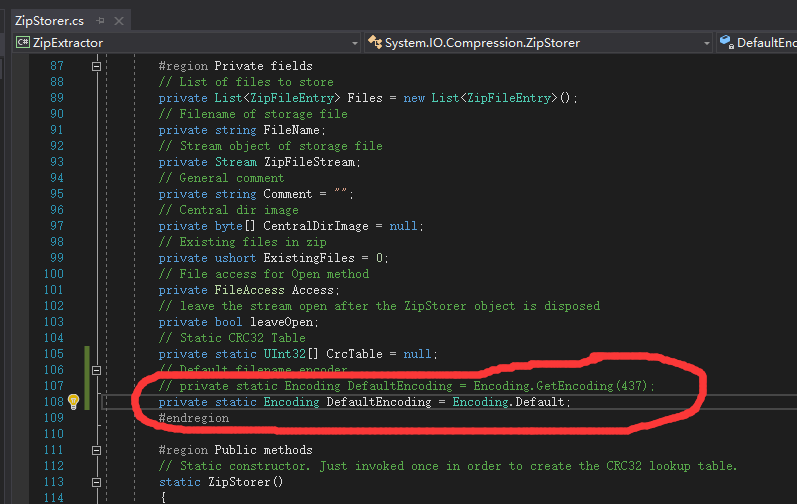797x504 pixels.
Task: Click the '// leave the stream open' comment
Action: pos(379,306)
